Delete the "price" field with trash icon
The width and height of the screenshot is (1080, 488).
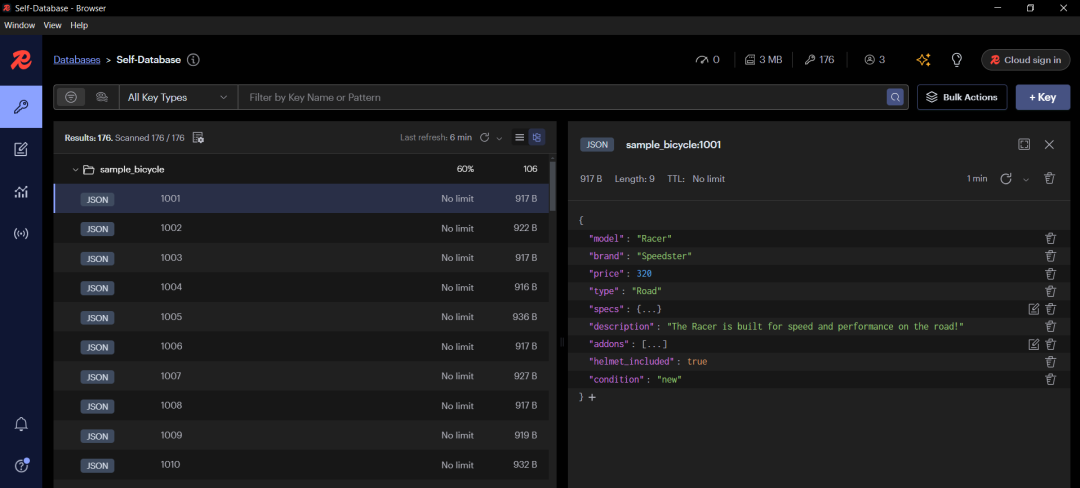coord(1050,273)
